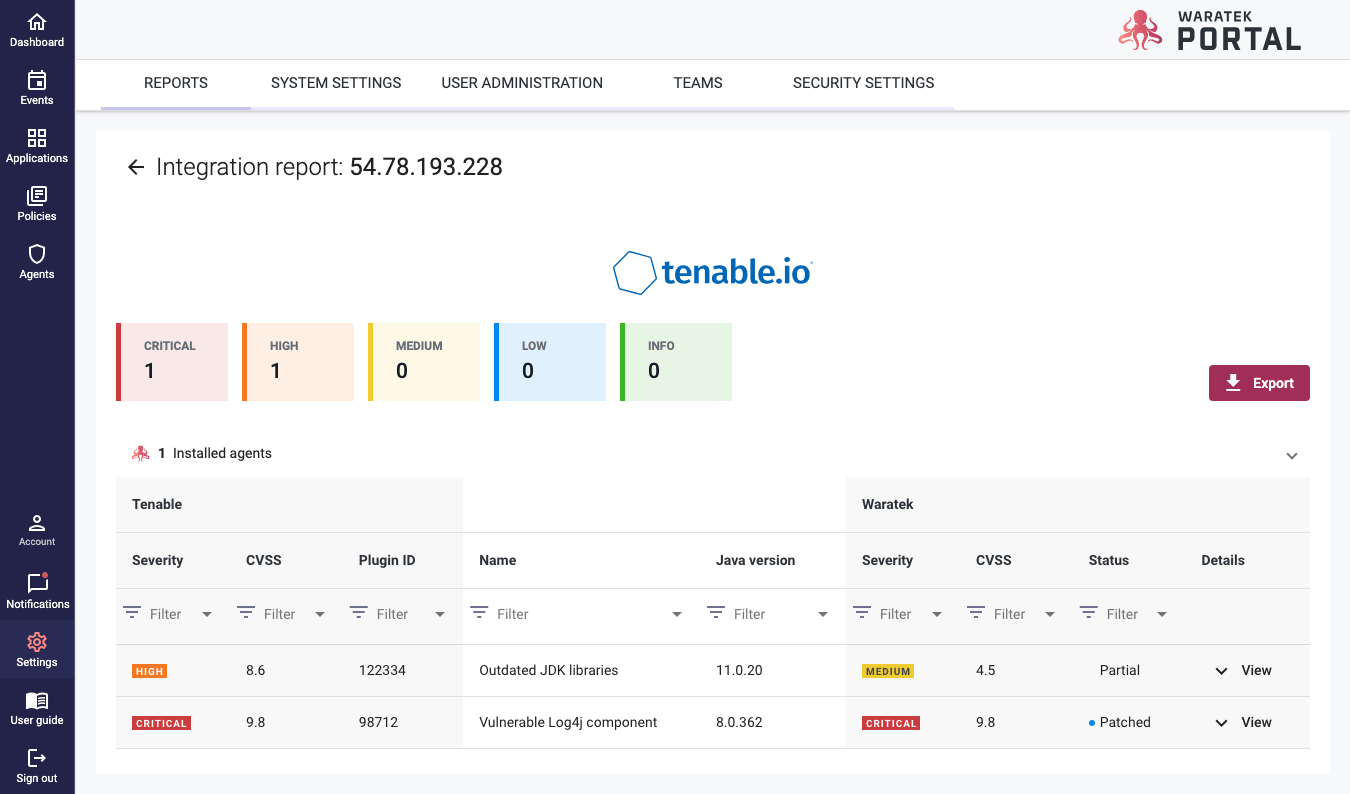
Task: Click the Waratek MEDIUM severity badge
Action: tap(888, 671)
